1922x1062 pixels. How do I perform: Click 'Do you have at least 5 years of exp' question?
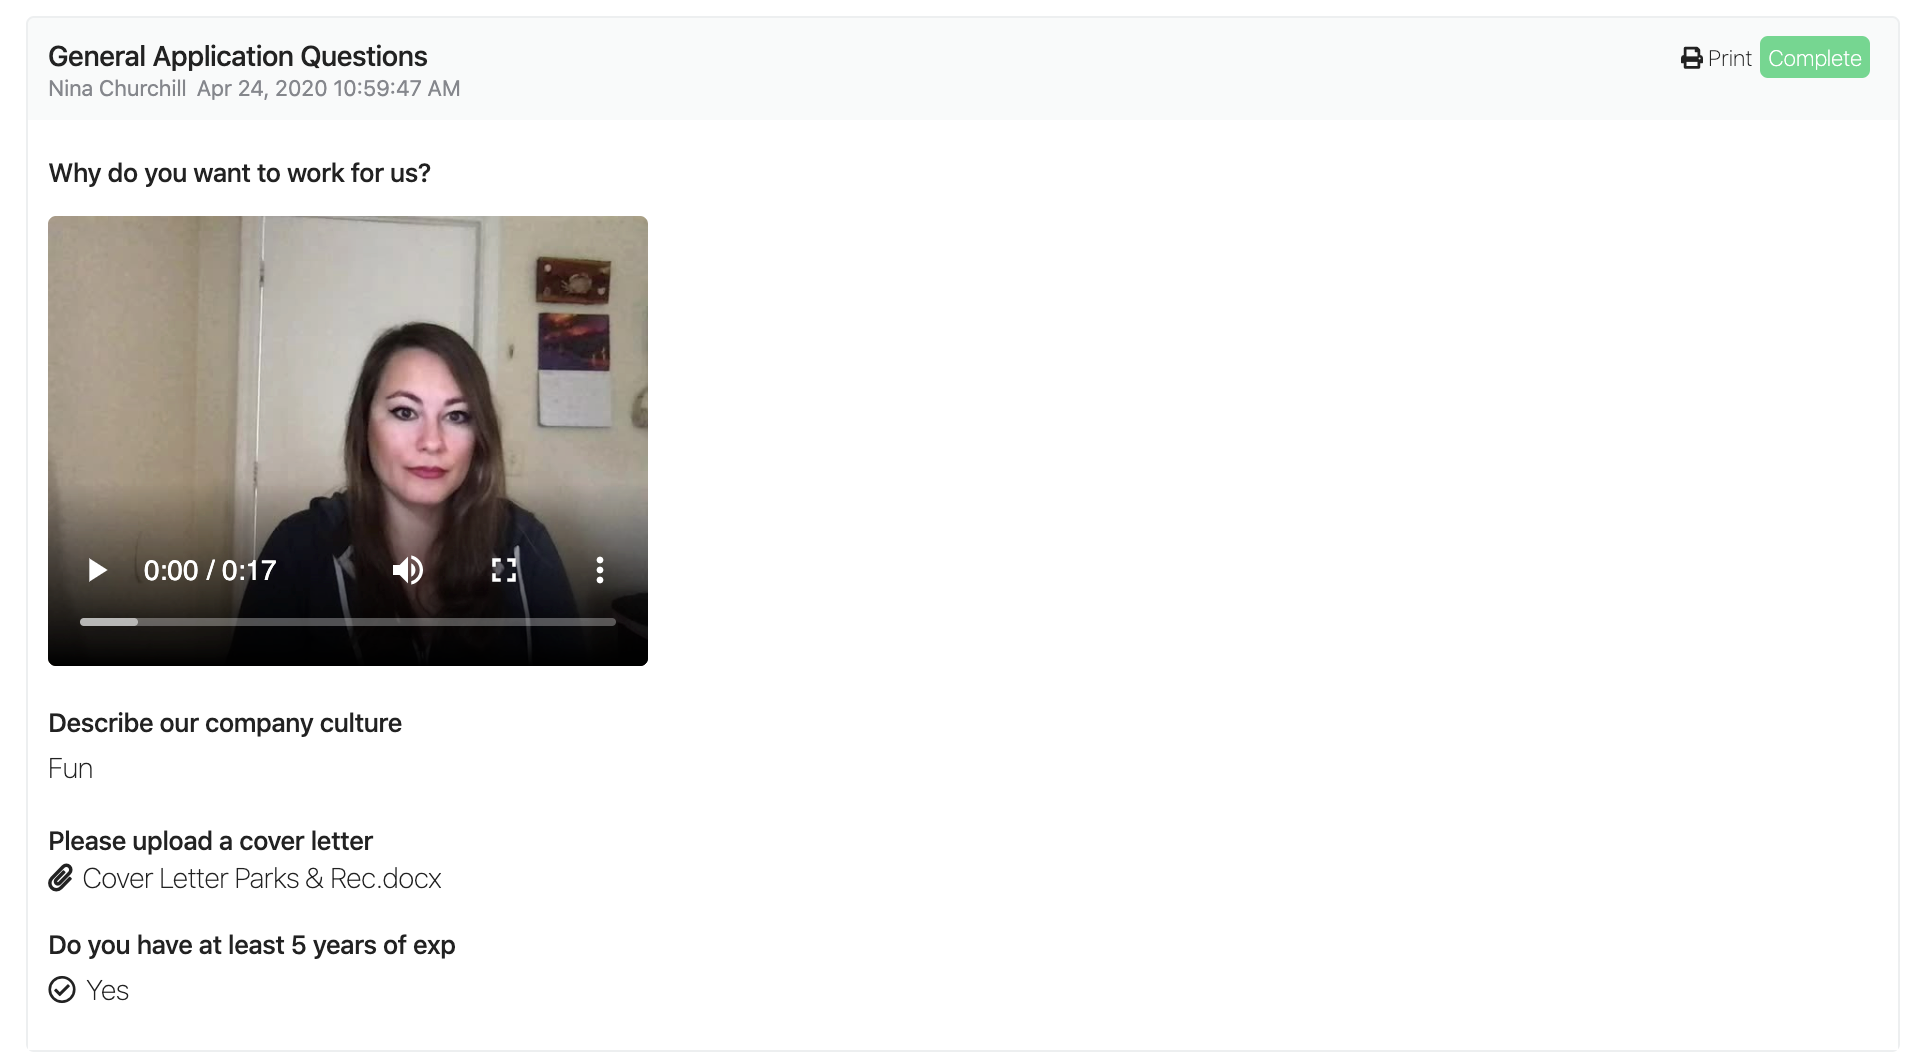tap(252, 945)
